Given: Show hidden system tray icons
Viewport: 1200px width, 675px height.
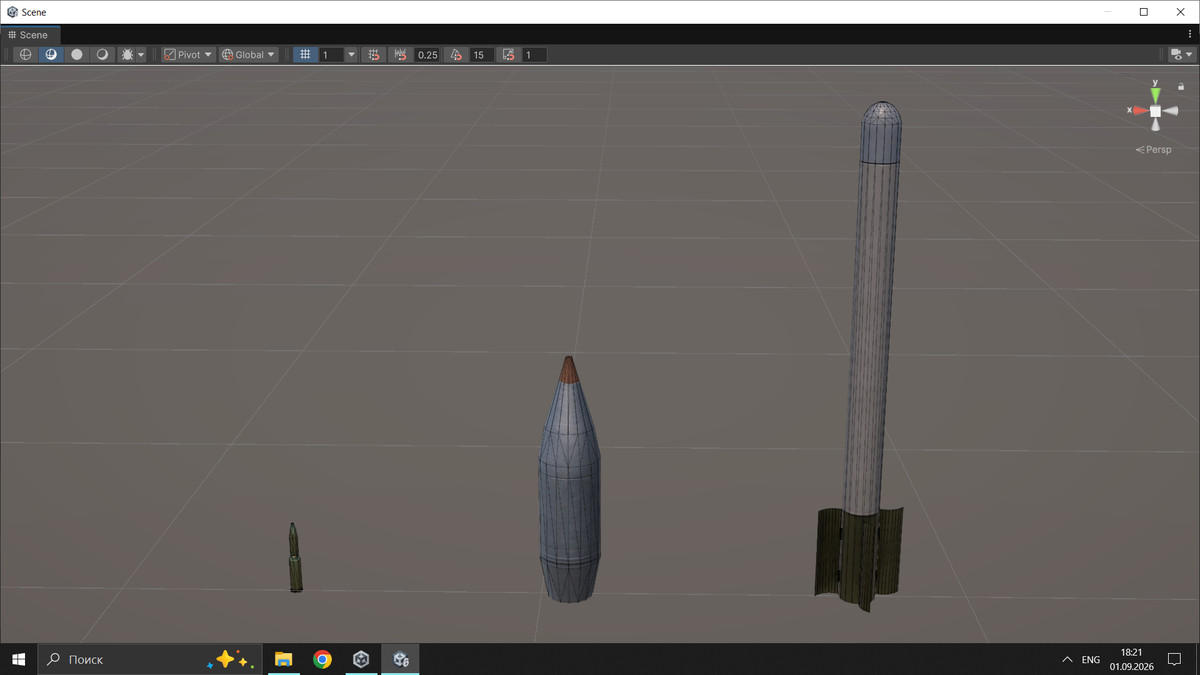Looking at the screenshot, I should (1066, 659).
